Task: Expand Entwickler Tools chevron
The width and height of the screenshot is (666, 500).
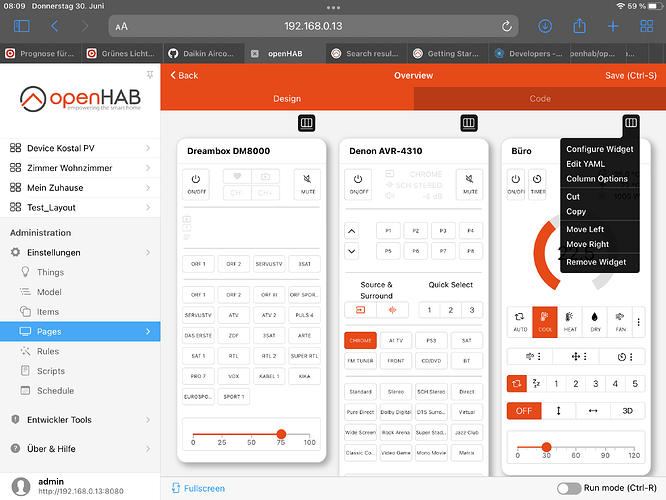Action: (x=148, y=420)
